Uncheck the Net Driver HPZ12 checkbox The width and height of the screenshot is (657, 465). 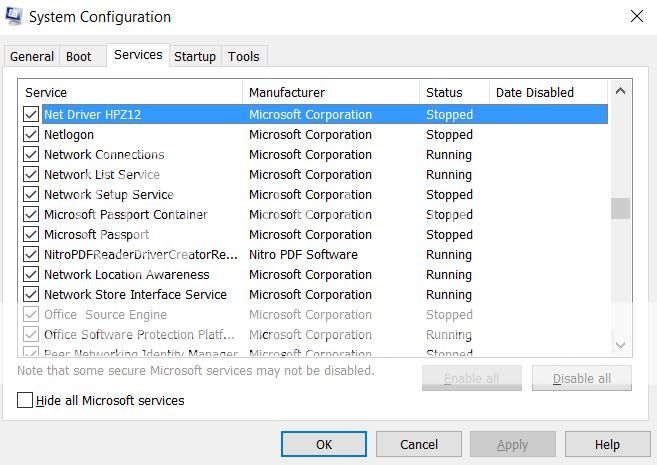point(31,114)
